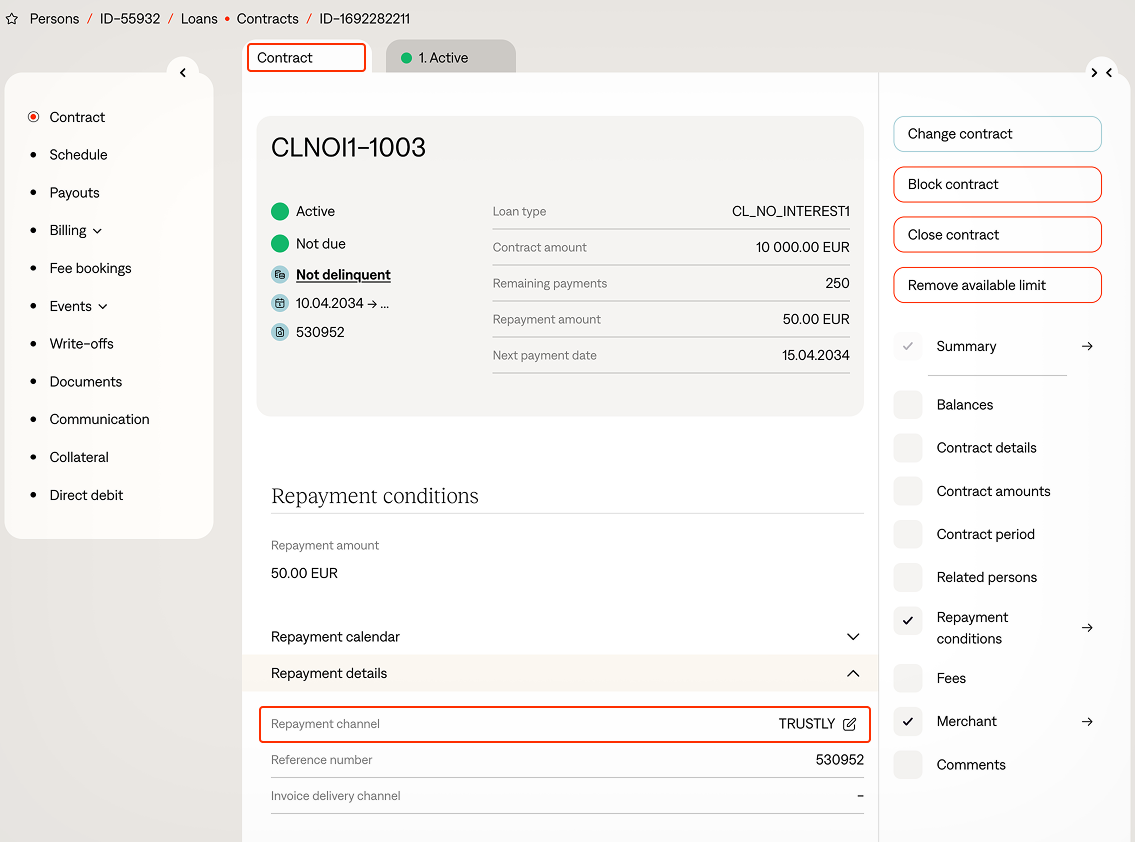
Task: Click the calendar icon beside 10.04.2034
Action: point(280,303)
